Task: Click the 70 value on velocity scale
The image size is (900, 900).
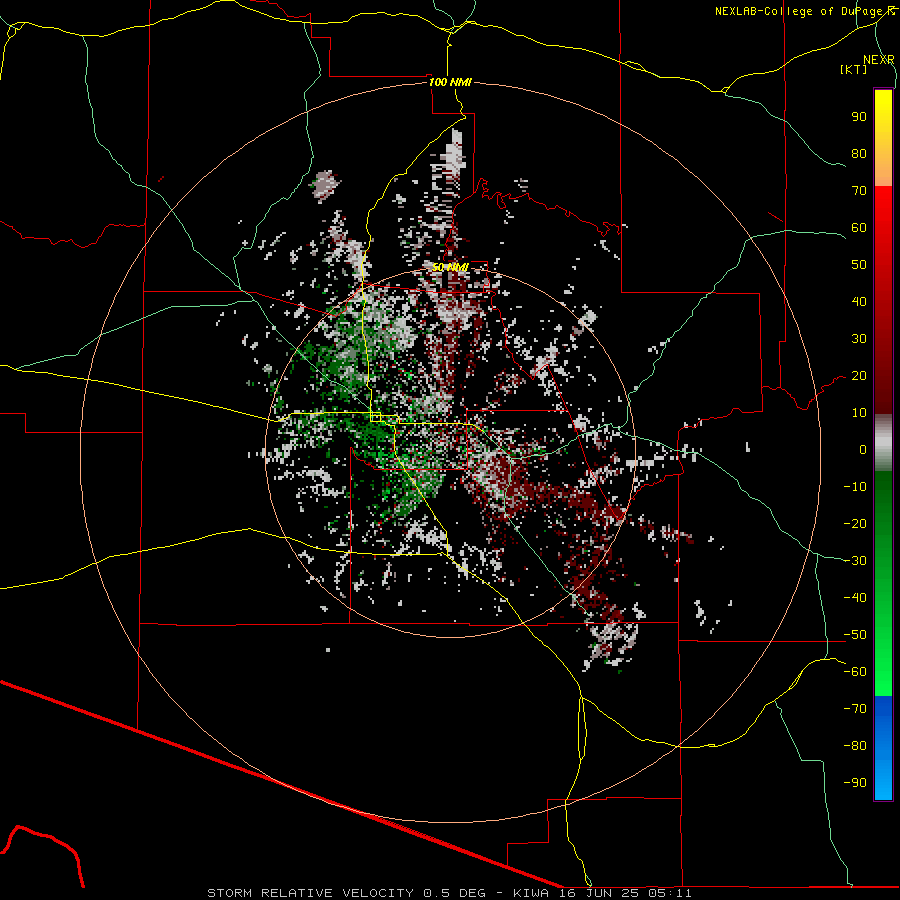Action: coord(859,191)
